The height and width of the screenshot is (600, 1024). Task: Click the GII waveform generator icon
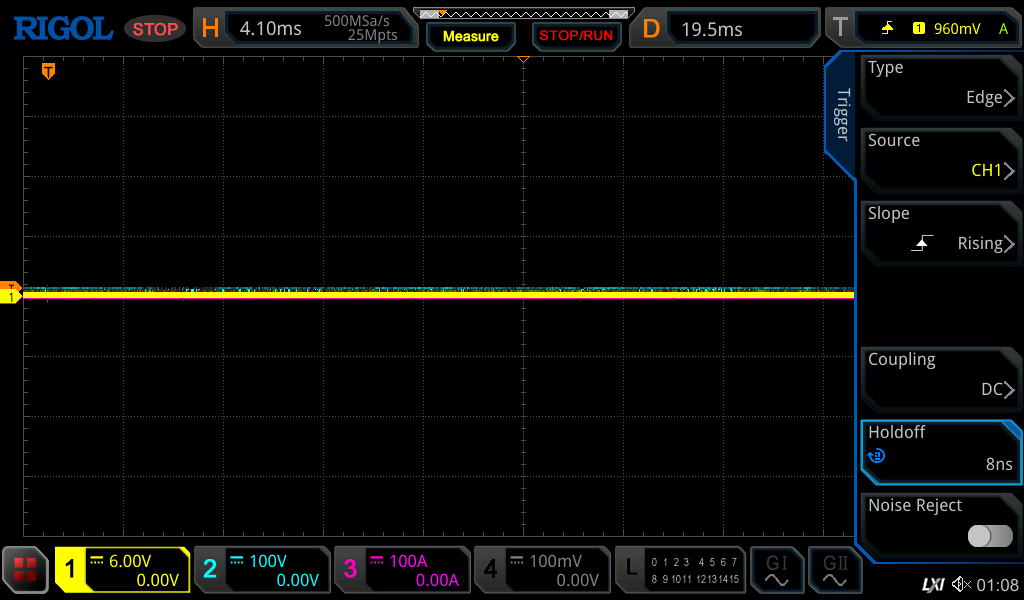coord(835,570)
